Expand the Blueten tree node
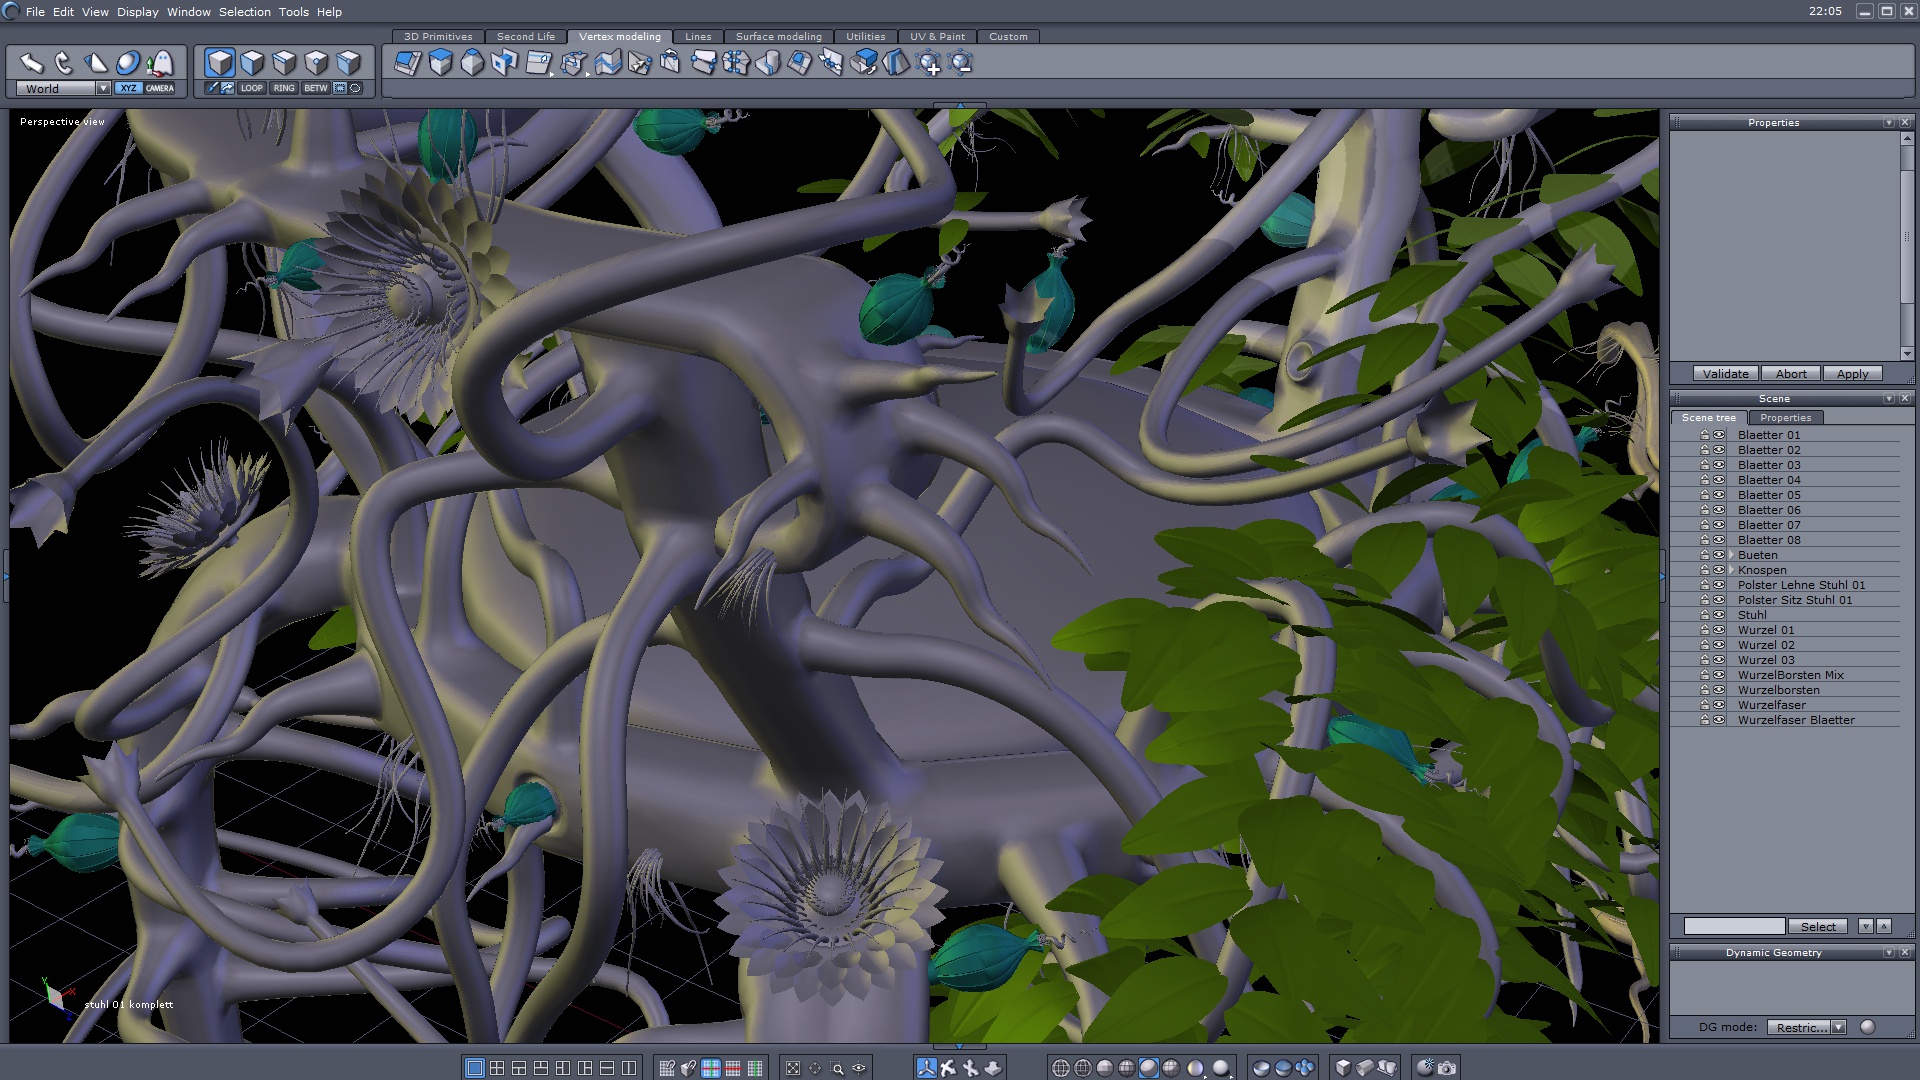 1731,555
